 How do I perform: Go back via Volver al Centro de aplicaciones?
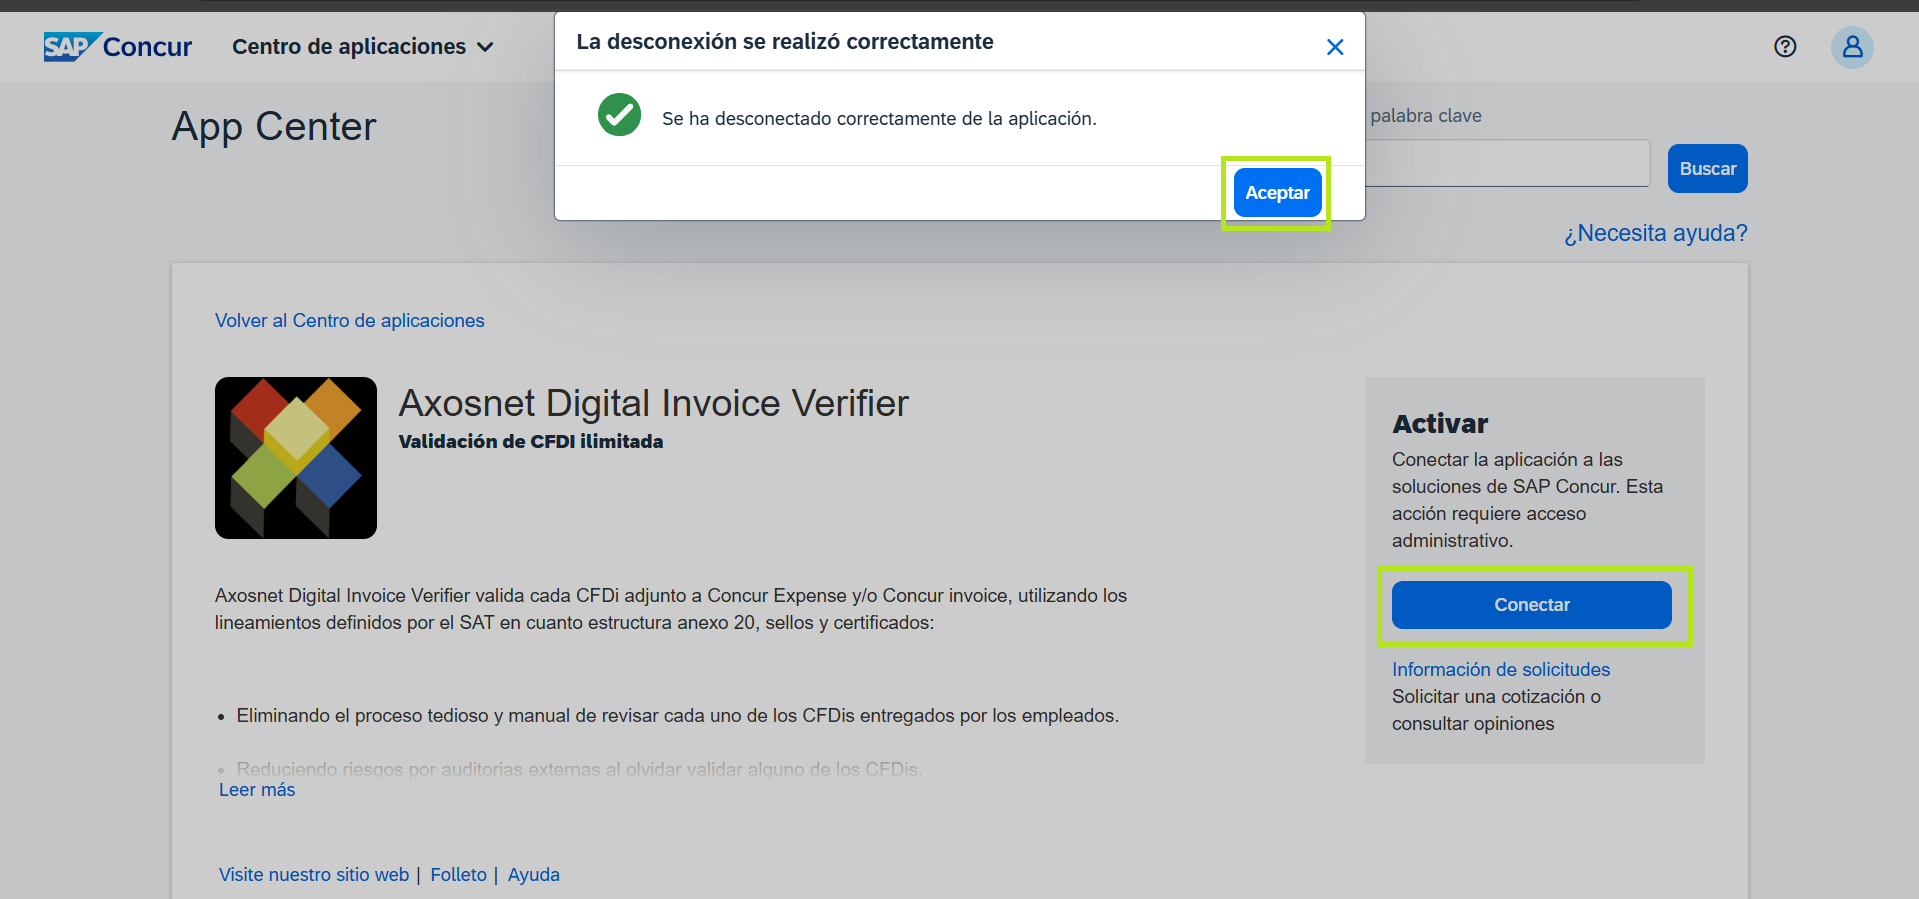point(349,321)
